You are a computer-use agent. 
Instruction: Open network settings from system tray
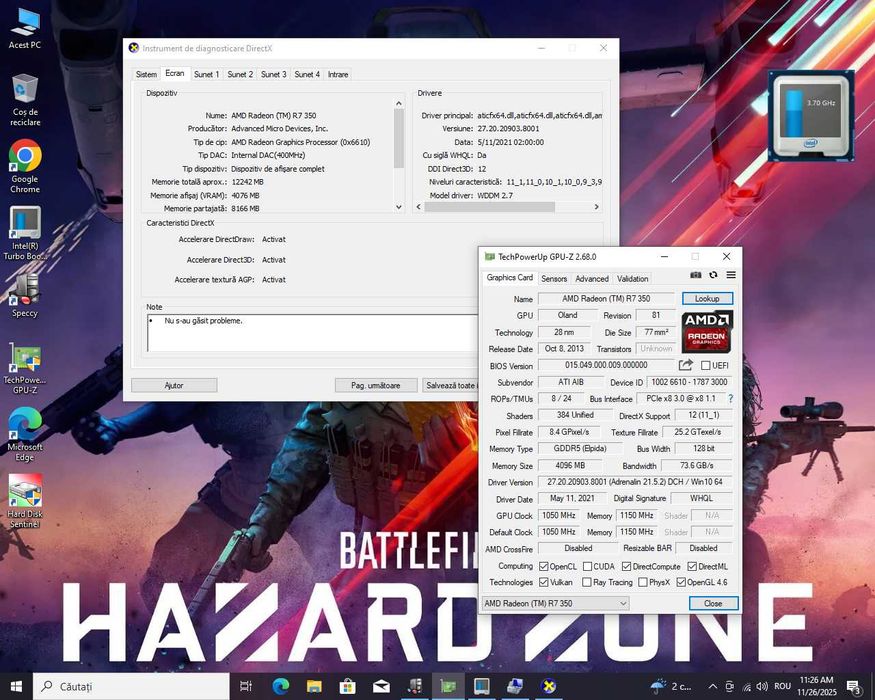pos(746,686)
